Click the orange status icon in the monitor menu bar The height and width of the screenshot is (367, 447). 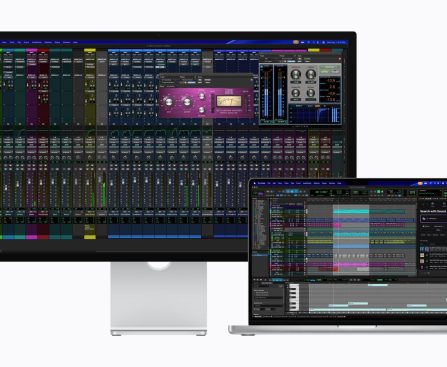point(295,42)
